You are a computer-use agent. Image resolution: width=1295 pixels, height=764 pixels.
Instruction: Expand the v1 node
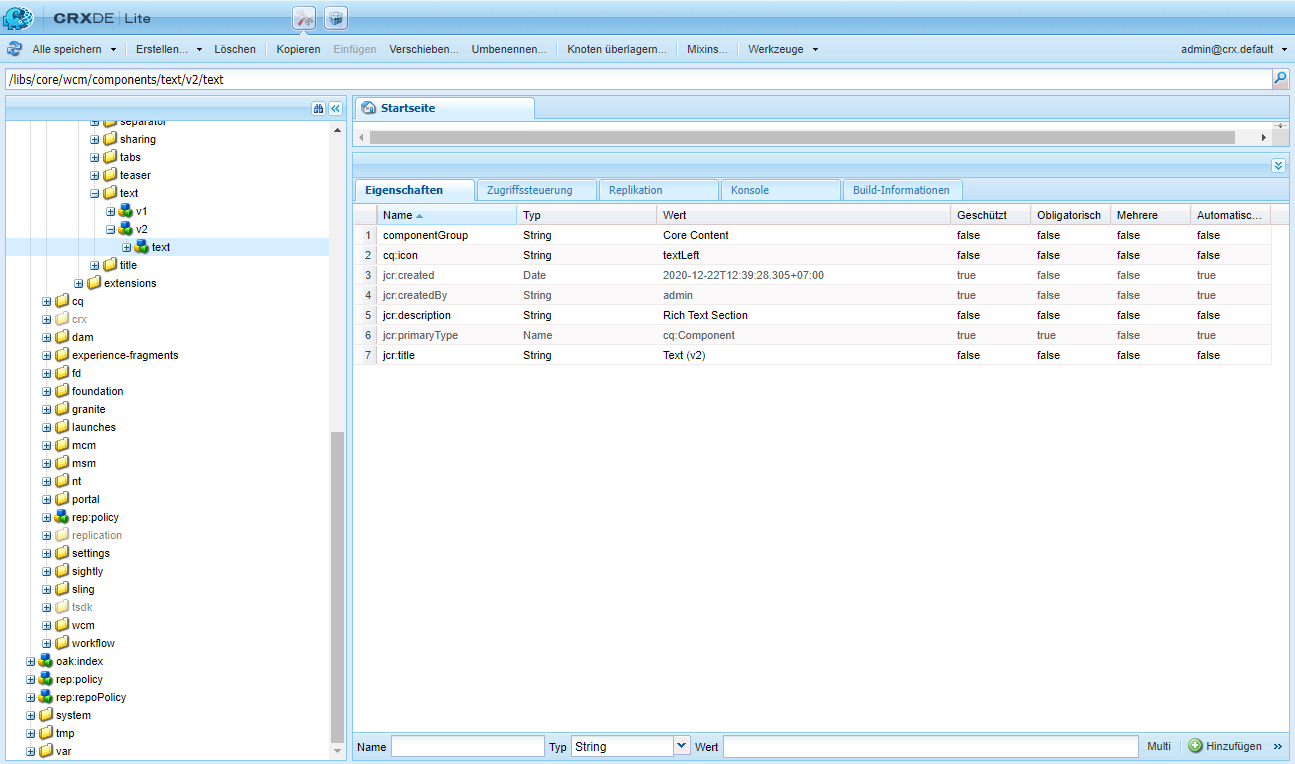(111, 211)
